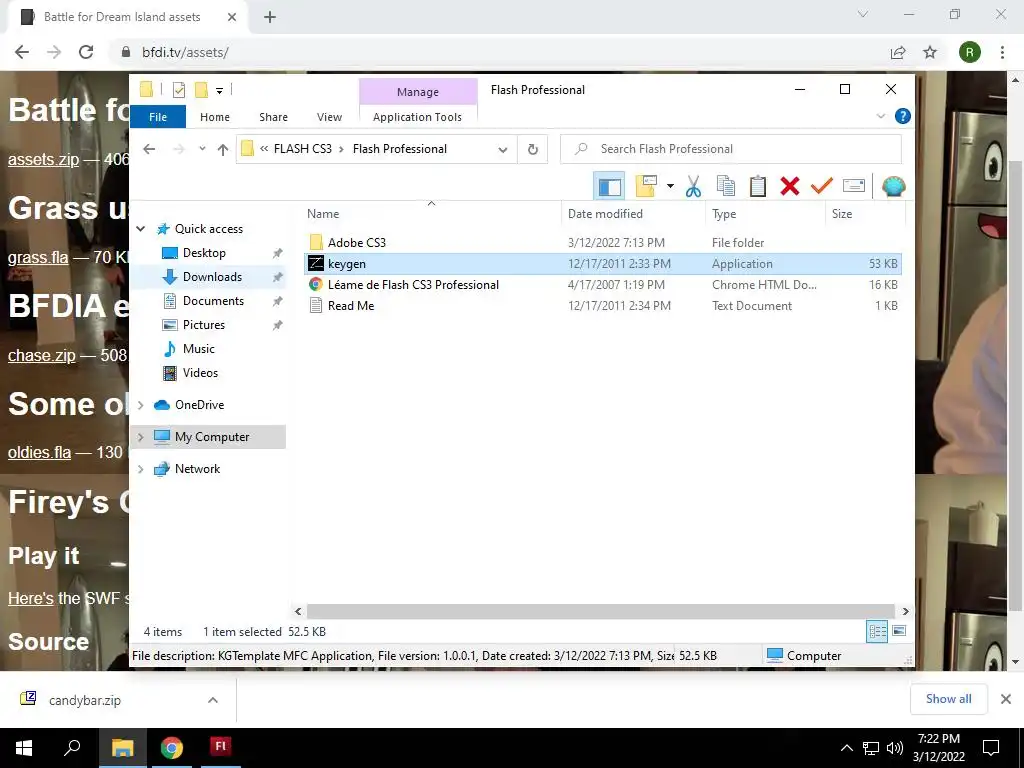Click the Properties checkmark icon in title bar
This screenshot has width=1024, height=768.
178,90
